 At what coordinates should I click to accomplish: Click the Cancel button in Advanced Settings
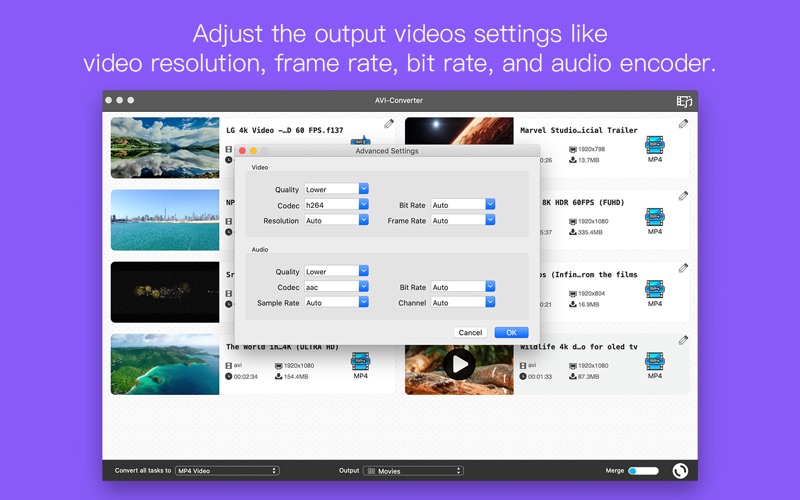(x=470, y=333)
